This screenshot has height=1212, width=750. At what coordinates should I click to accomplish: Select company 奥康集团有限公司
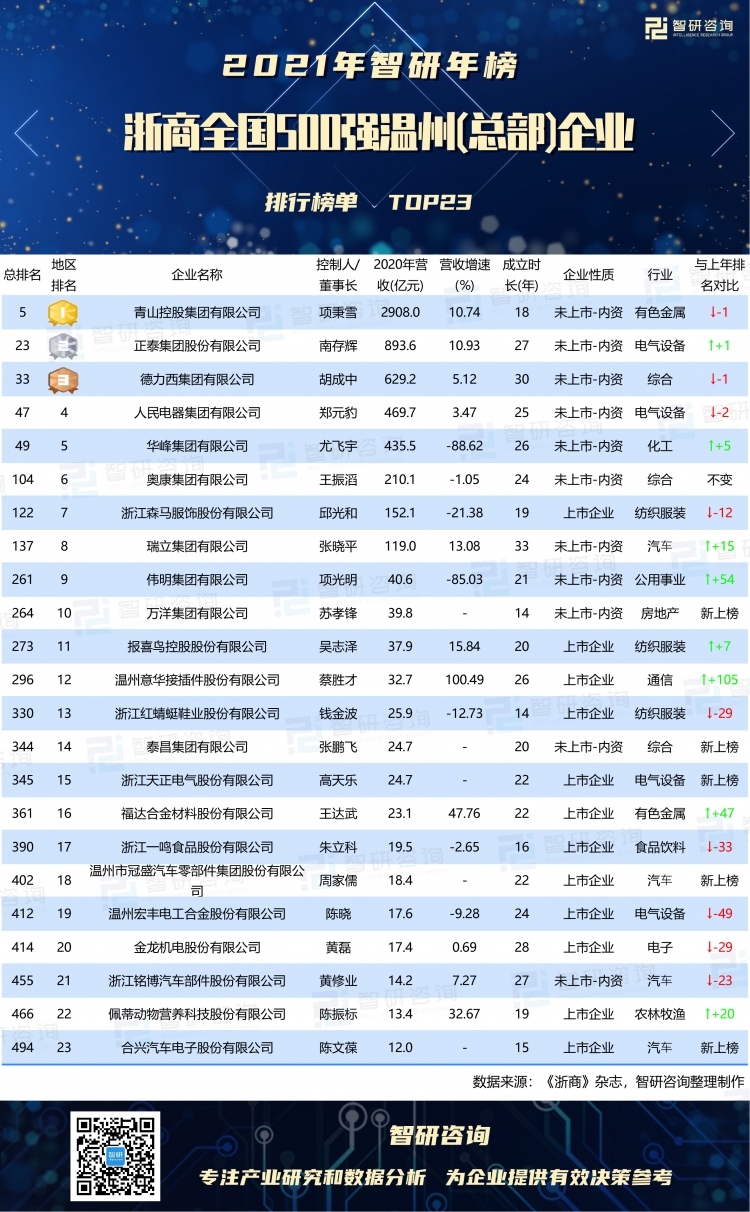click(x=197, y=480)
